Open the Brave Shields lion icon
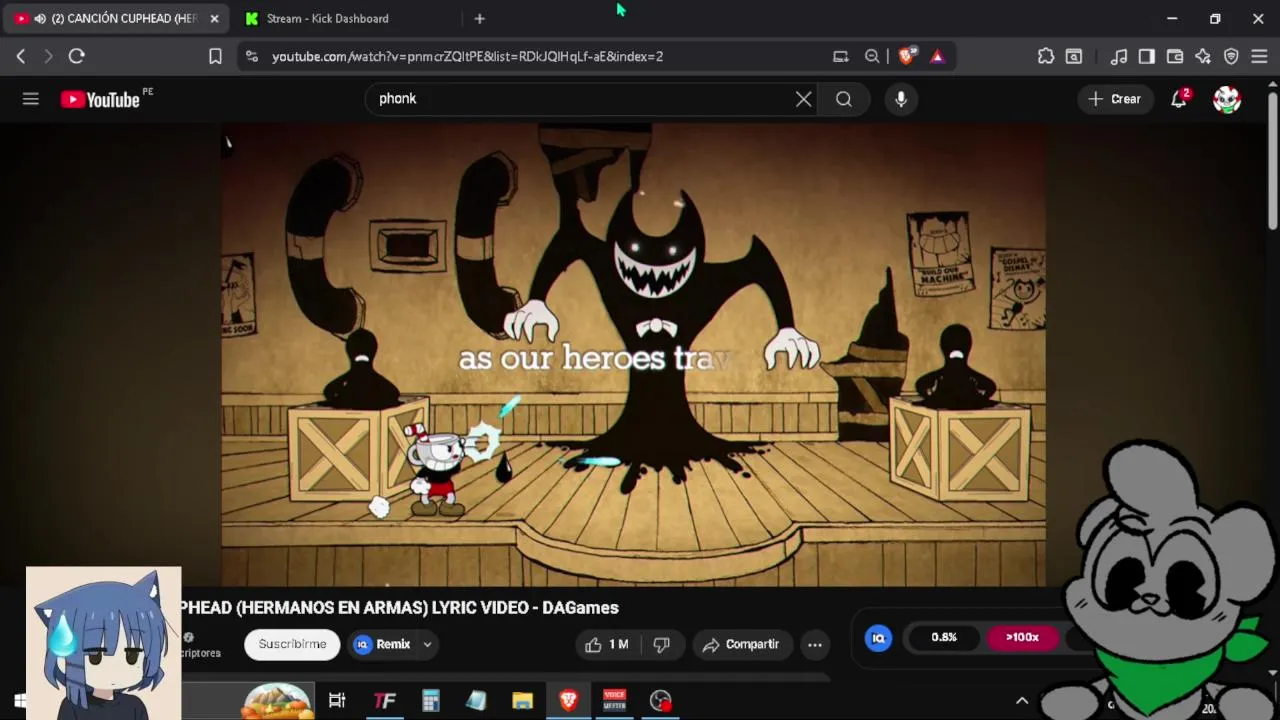 [906, 57]
